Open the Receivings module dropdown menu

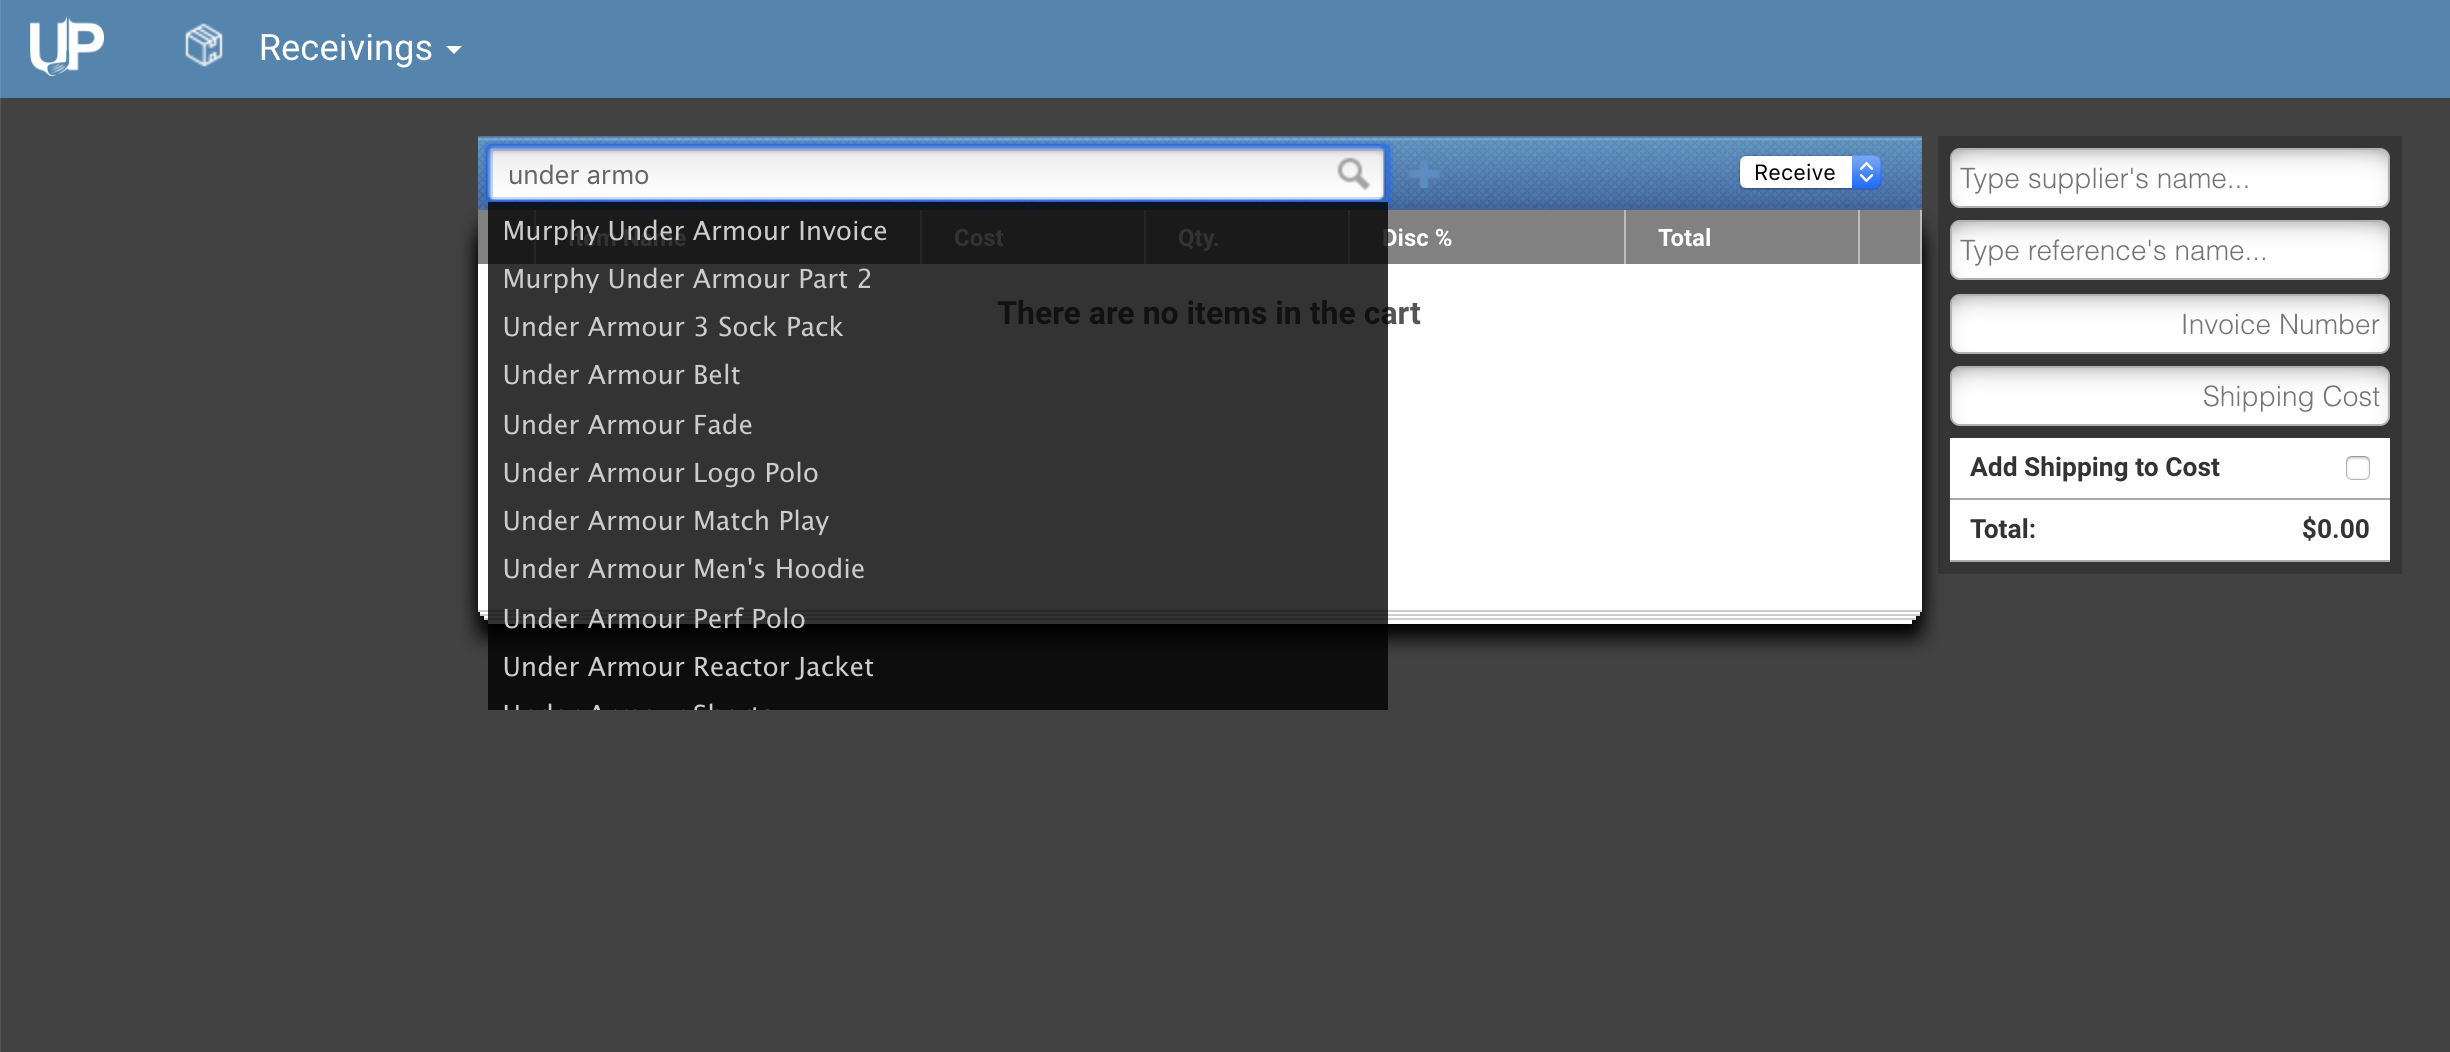click(360, 48)
